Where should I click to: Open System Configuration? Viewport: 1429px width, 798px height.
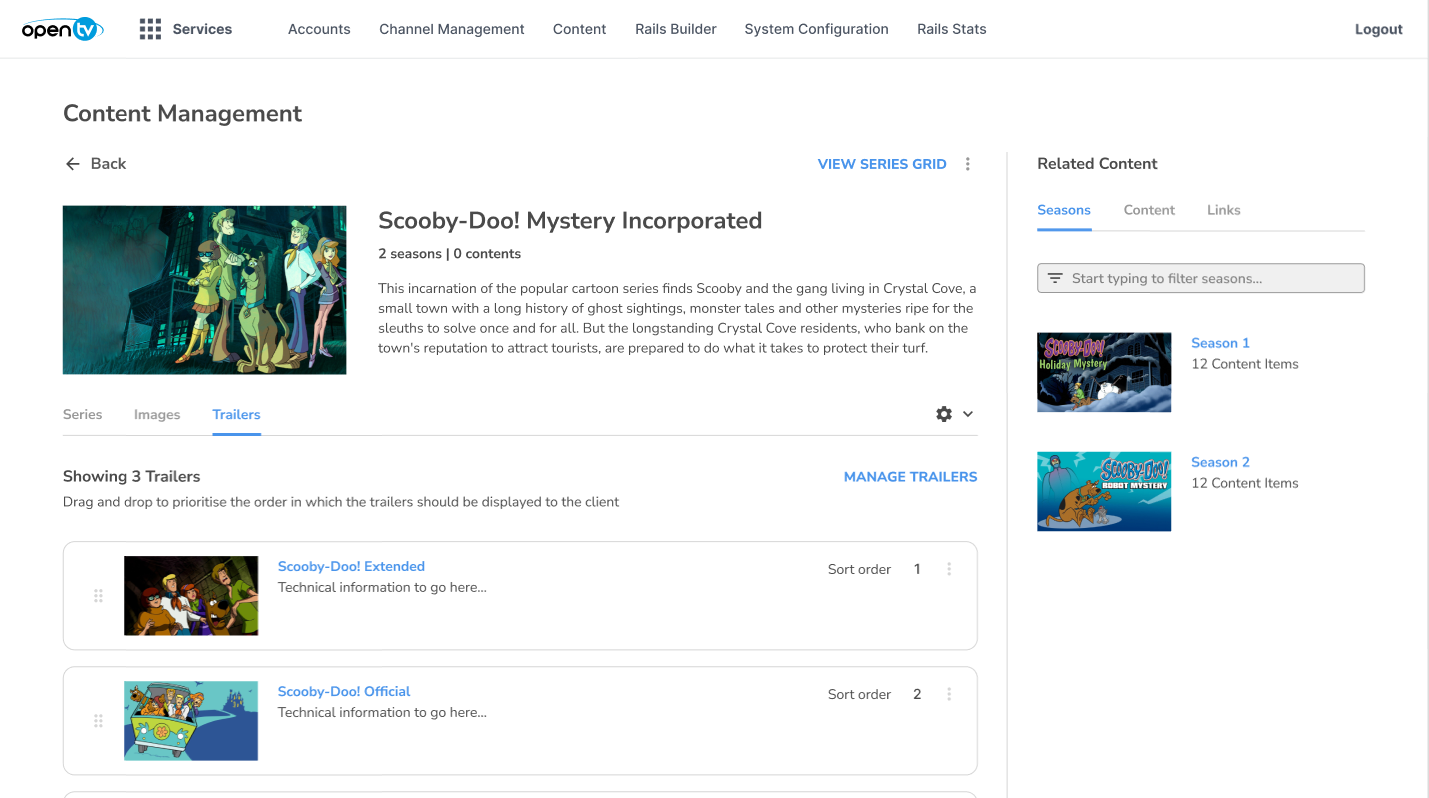(x=817, y=29)
